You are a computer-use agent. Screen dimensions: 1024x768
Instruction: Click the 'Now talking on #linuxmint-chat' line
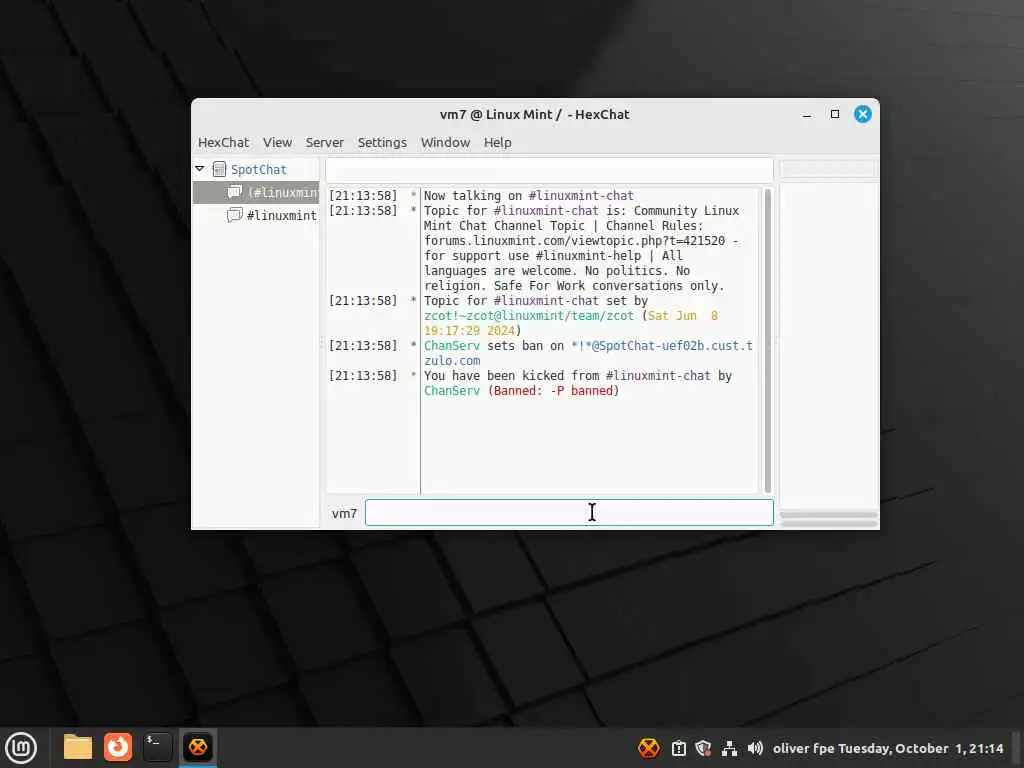[x=529, y=196]
